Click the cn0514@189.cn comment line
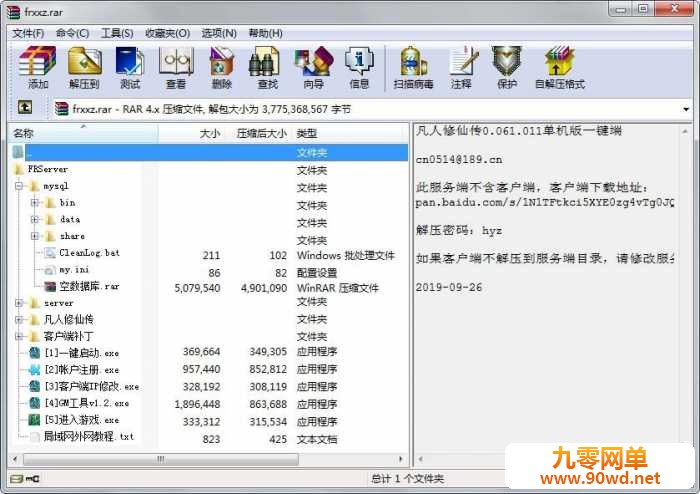Viewport: 700px width, 494px height. [459, 160]
